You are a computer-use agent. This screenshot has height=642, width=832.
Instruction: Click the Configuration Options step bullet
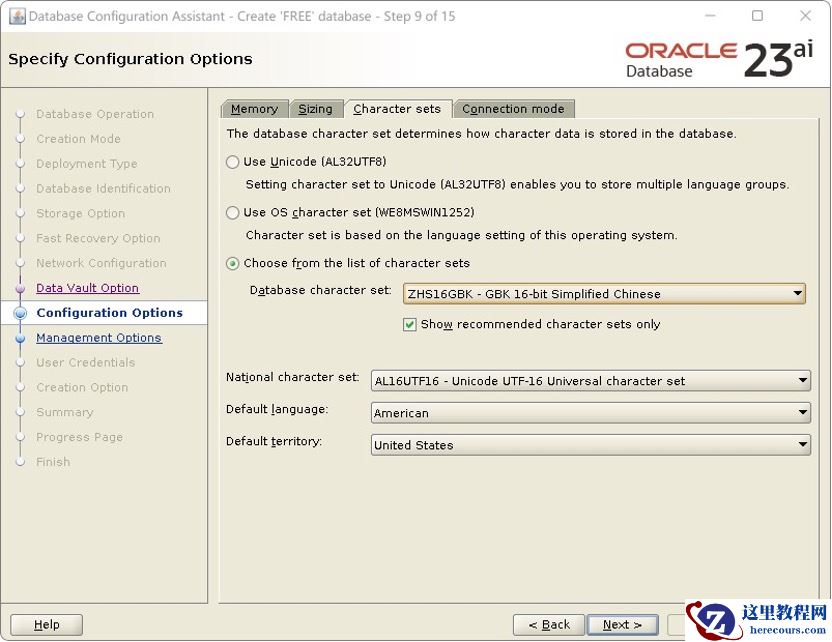click(x=20, y=313)
